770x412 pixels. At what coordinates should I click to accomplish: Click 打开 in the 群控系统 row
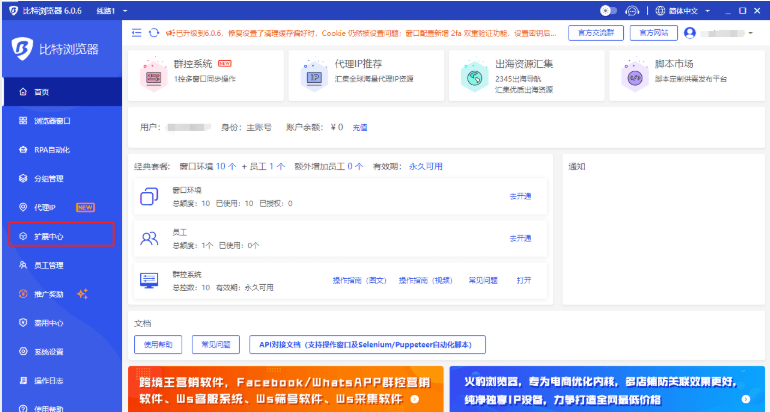click(523, 280)
